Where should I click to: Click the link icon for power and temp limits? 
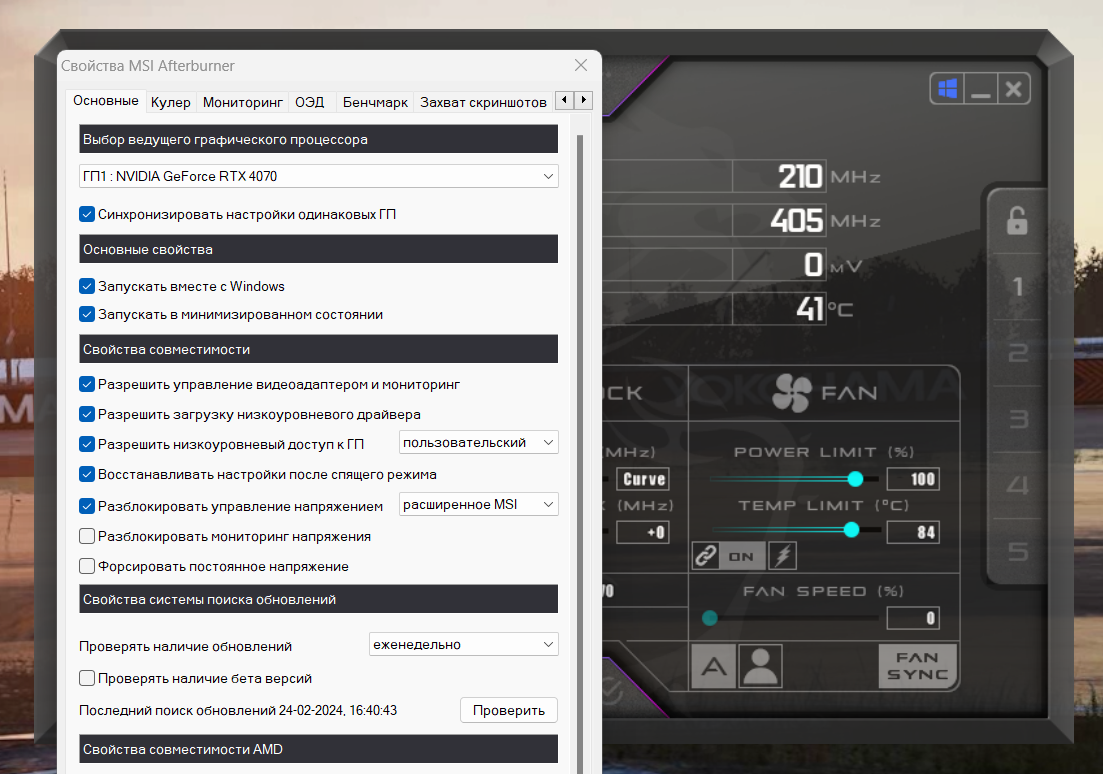click(x=706, y=556)
